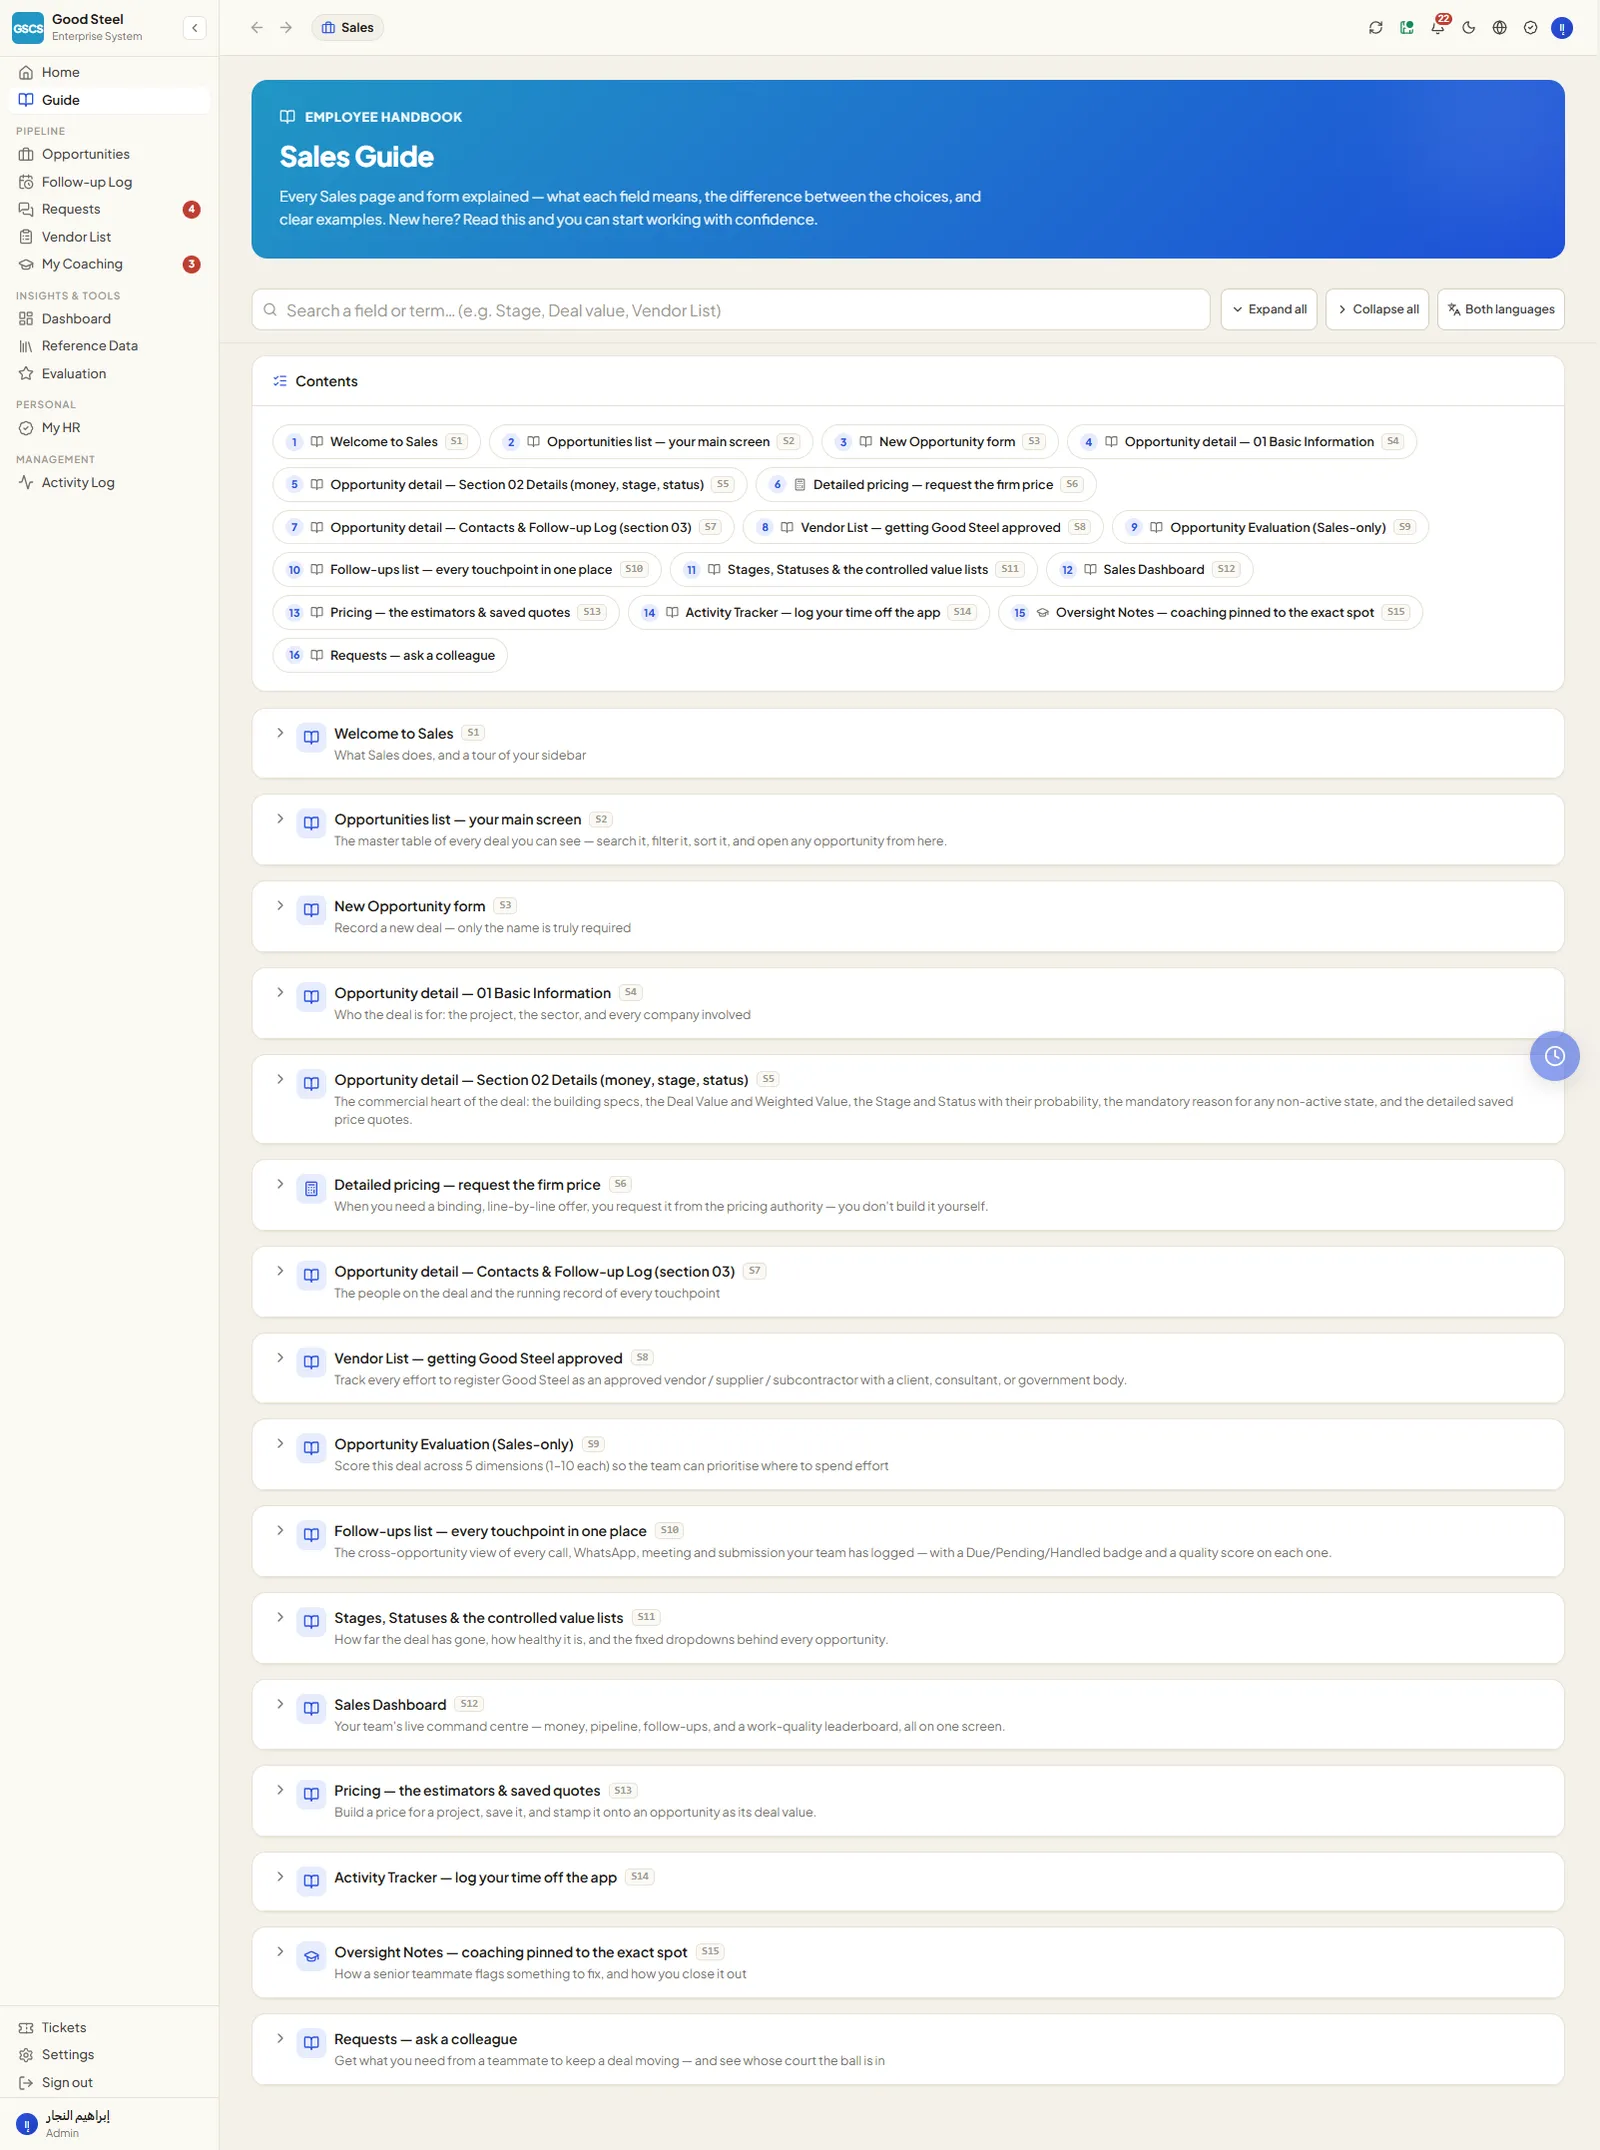Expand Opportunities list — your main screen section
This screenshot has height=2150, width=1600.
908,830
